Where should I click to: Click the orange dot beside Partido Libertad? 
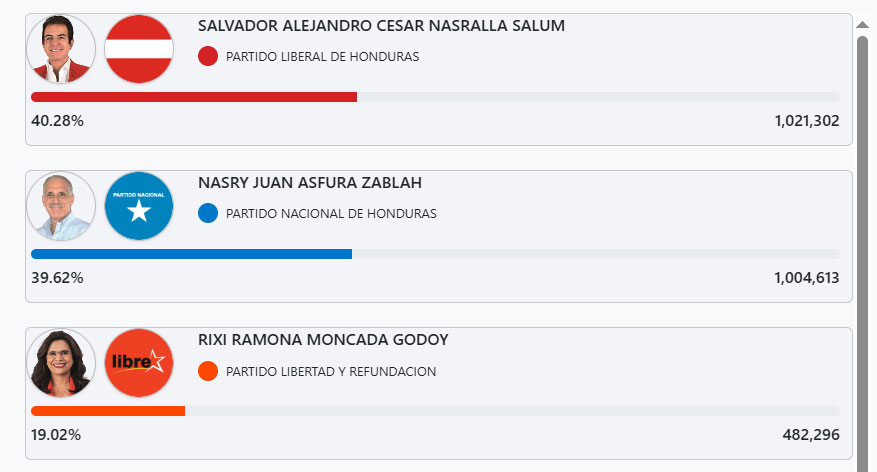pos(208,372)
